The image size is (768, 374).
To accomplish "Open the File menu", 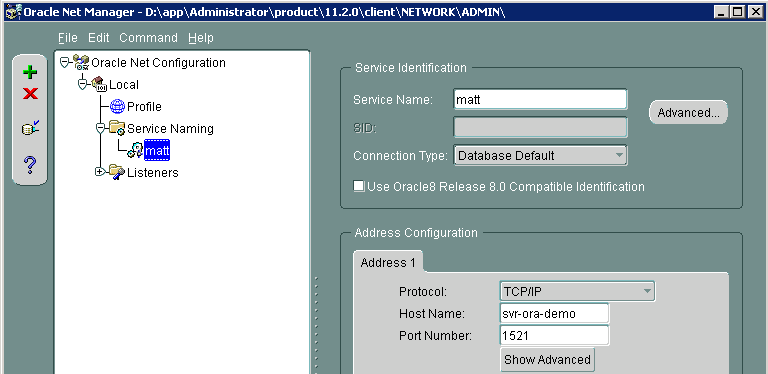I will click(x=68, y=38).
